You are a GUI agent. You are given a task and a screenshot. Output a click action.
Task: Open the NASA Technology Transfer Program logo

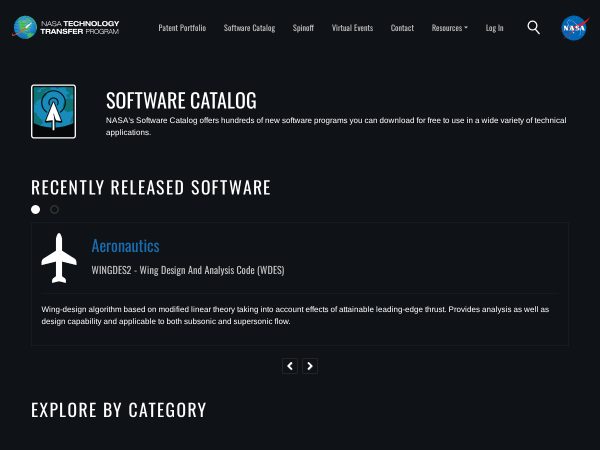(x=65, y=27)
